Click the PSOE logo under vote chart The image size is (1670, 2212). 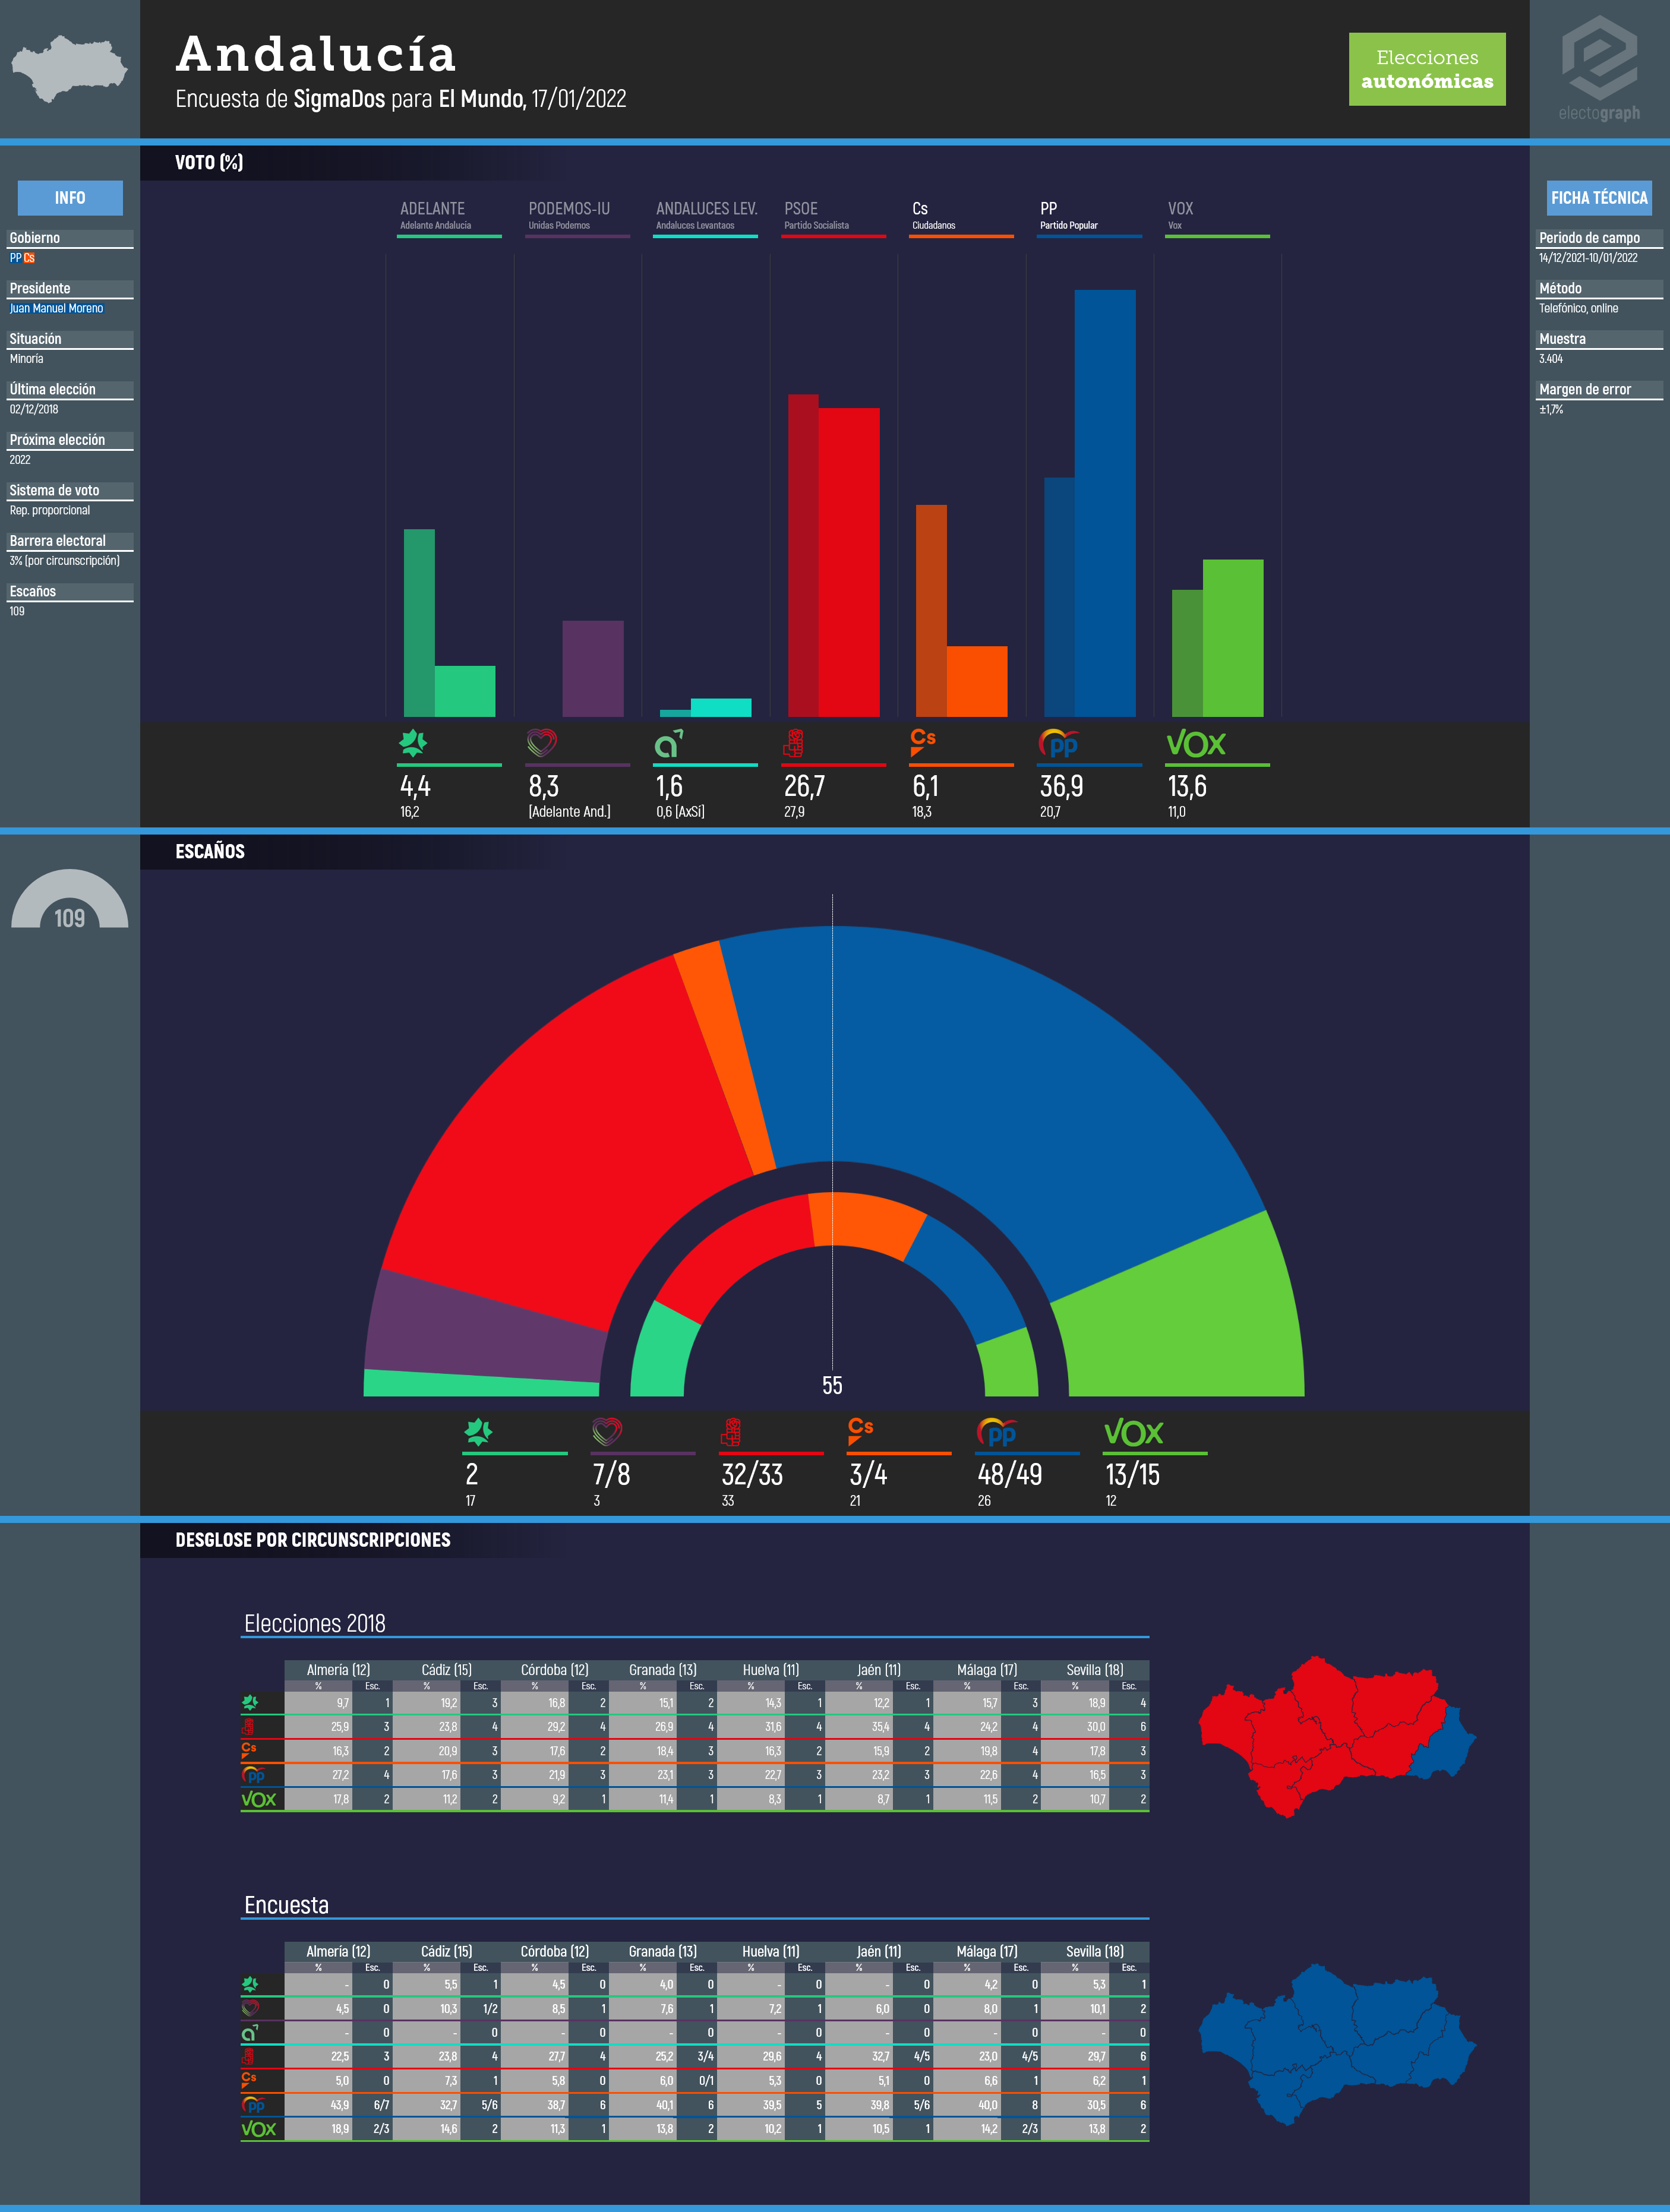click(793, 743)
